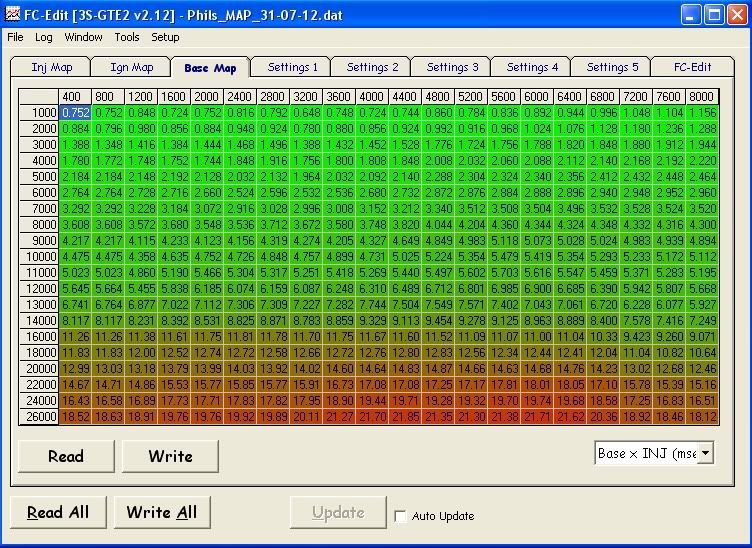Screen dimensions: 752x548
Task: Select cell 3.072 in row 7000
Action: [207, 209]
